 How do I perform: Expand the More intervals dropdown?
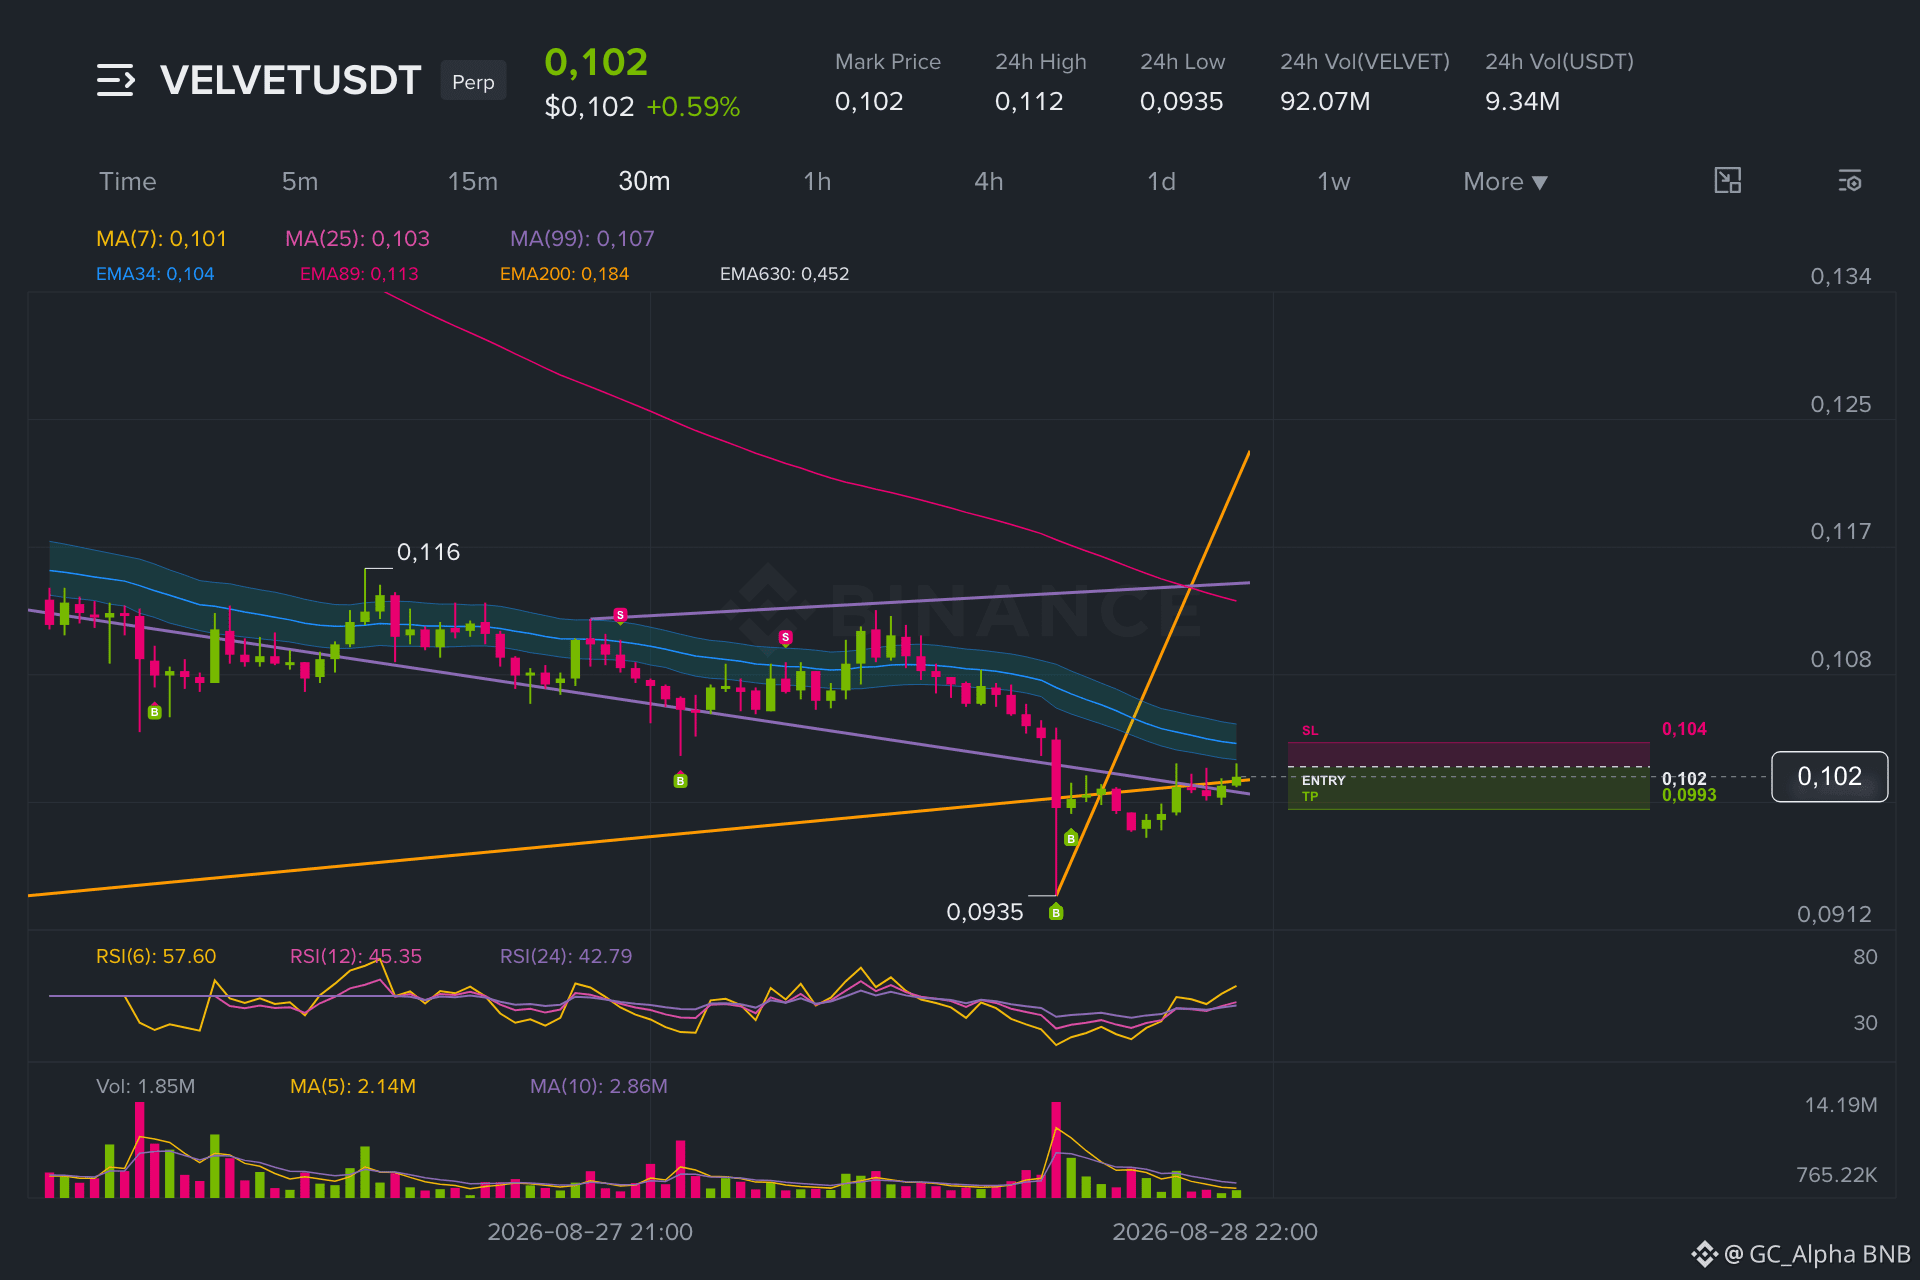pyautogui.click(x=1505, y=181)
